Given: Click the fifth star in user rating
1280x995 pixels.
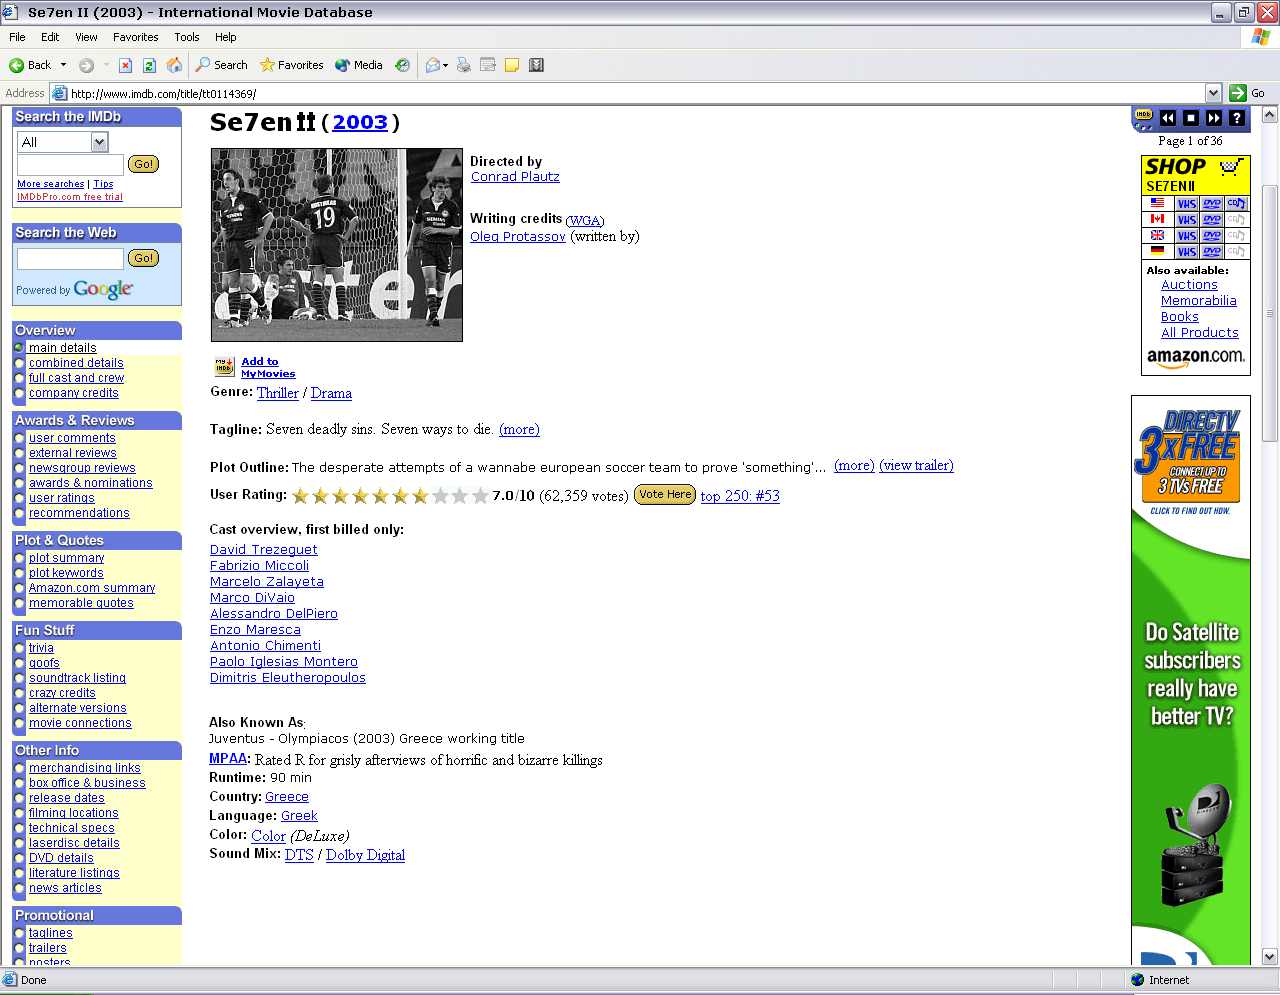Looking at the screenshot, I should click(x=380, y=495).
